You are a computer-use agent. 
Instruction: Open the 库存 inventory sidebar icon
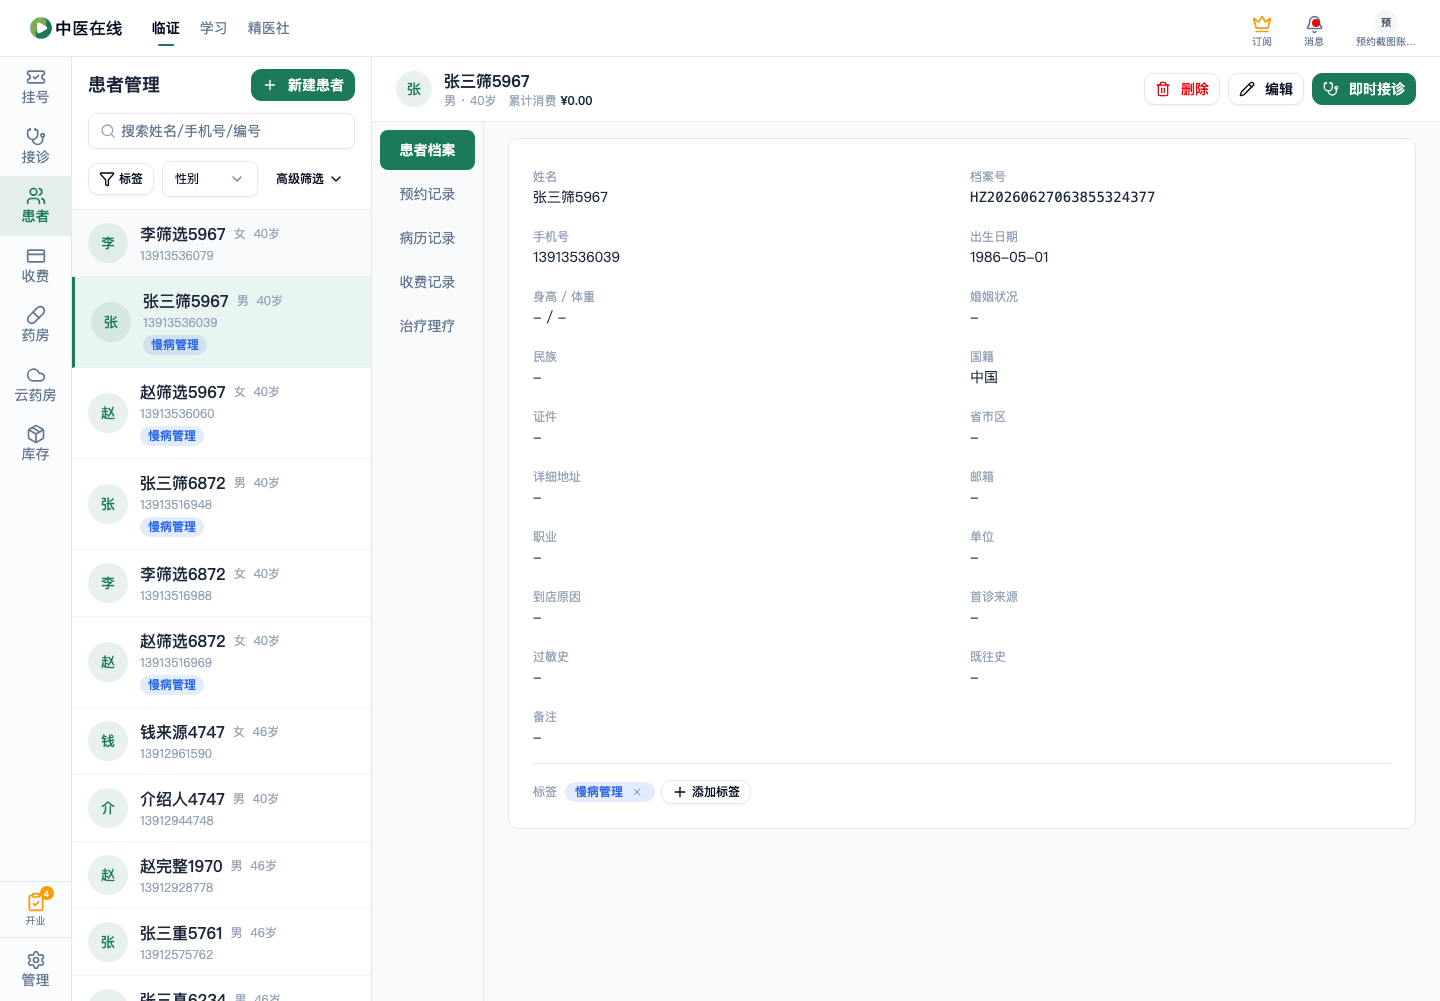pos(35,444)
